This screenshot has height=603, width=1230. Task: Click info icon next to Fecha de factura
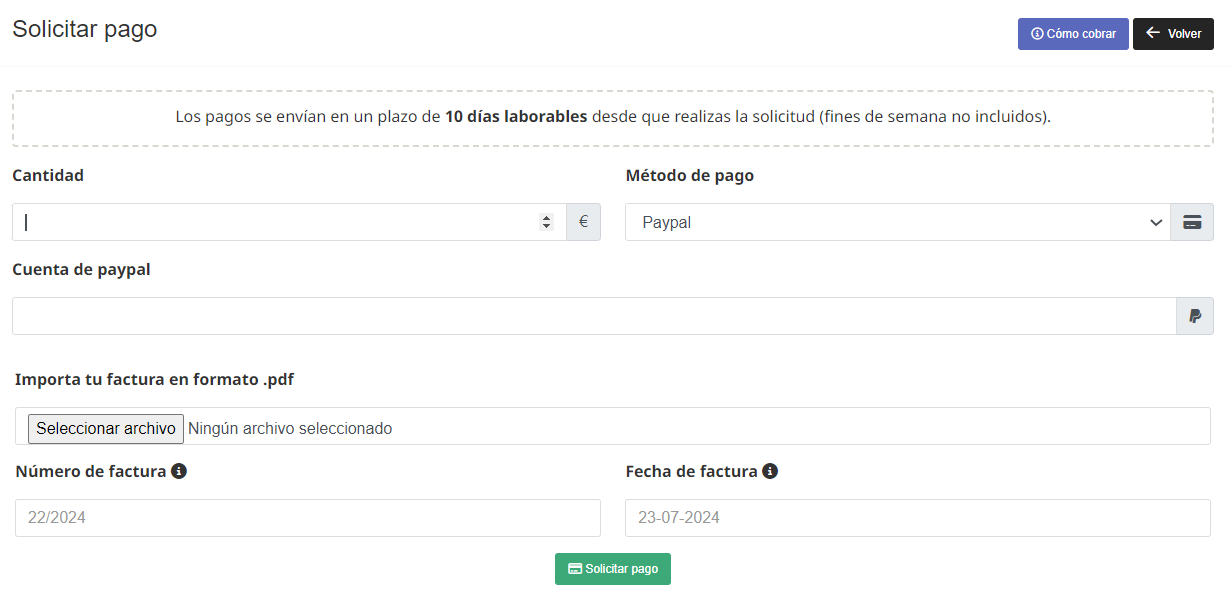pyautogui.click(x=770, y=471)
